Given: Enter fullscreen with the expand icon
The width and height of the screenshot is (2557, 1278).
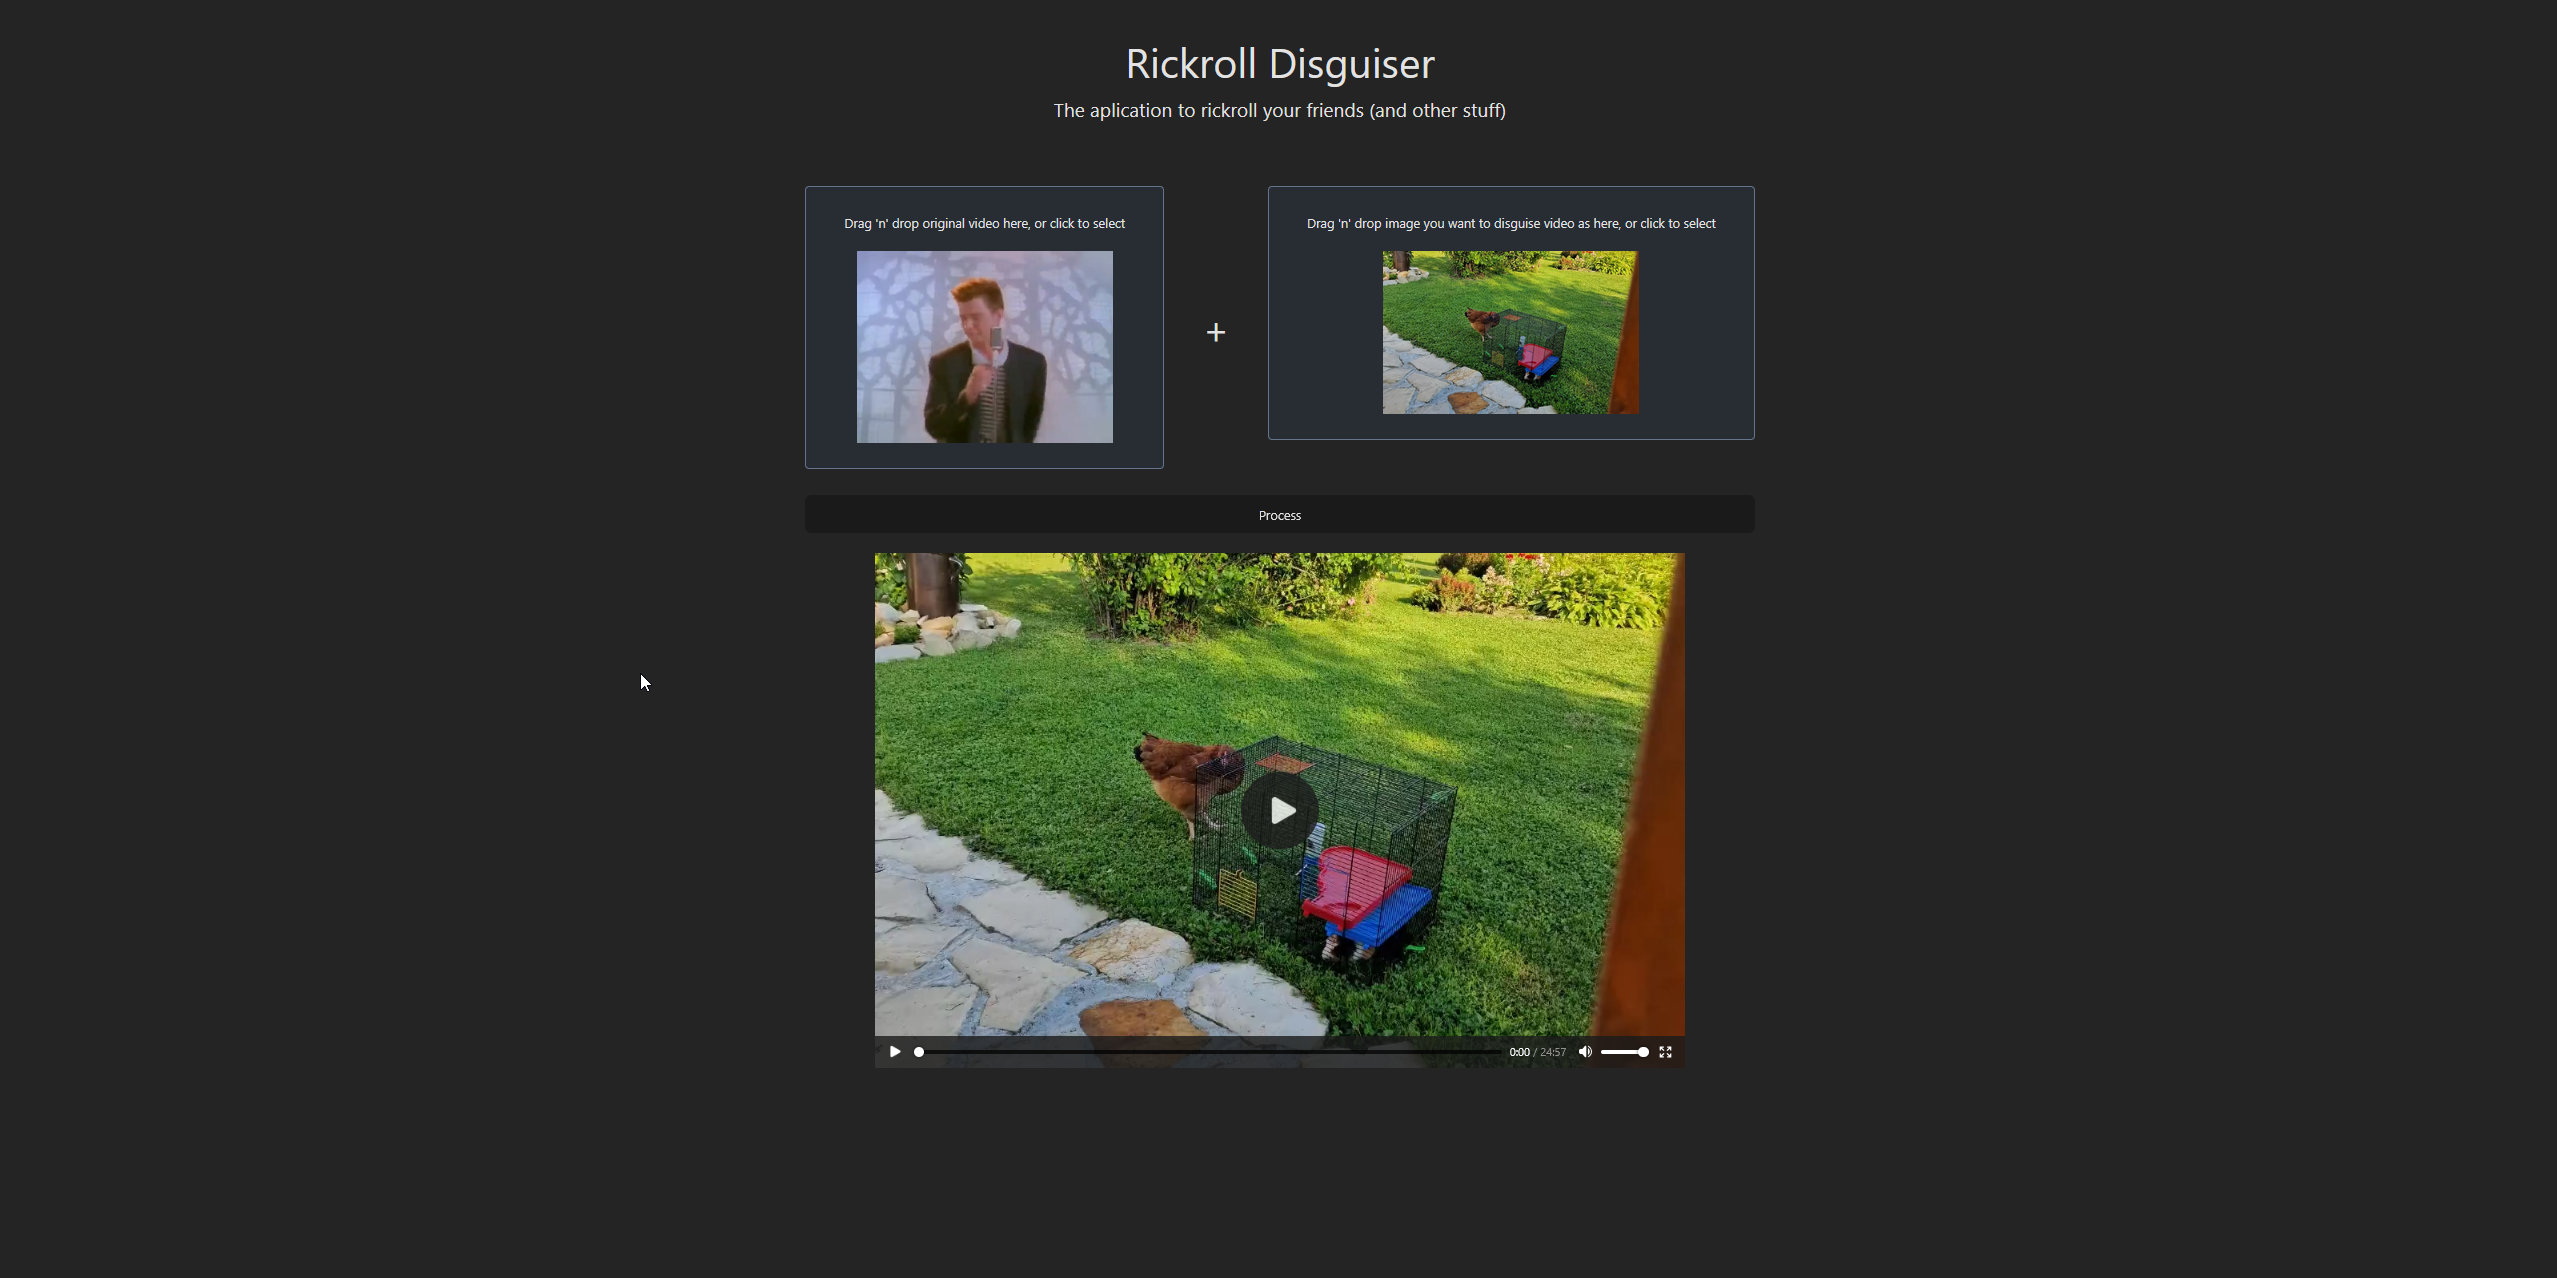Looking at the screenshot, I should (1665, 1052).
